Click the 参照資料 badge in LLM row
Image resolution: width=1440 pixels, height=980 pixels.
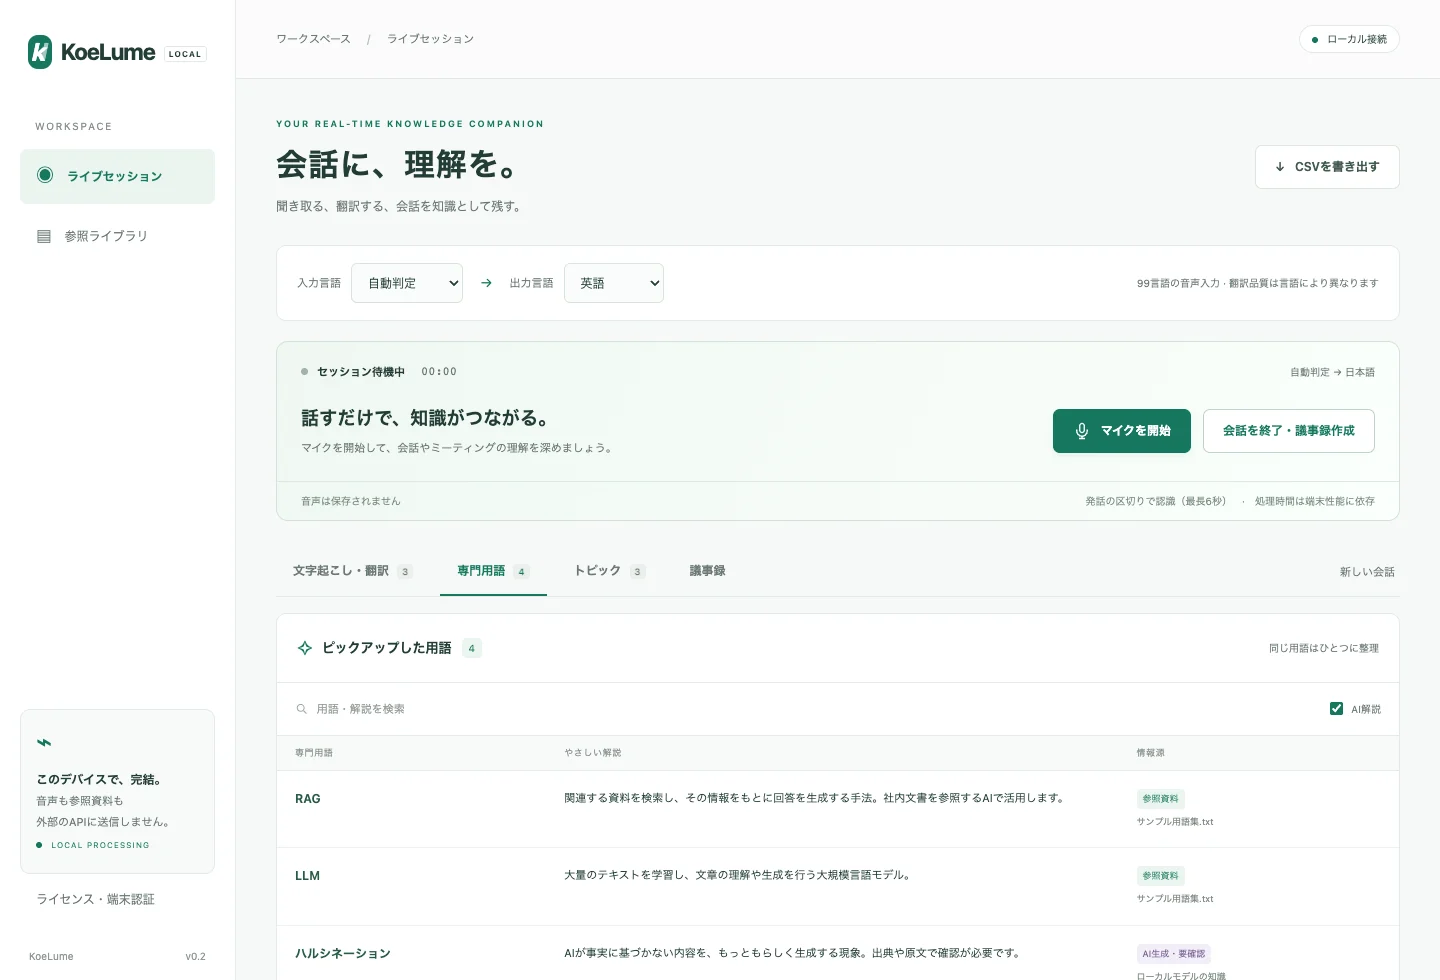pos(1160,876)
